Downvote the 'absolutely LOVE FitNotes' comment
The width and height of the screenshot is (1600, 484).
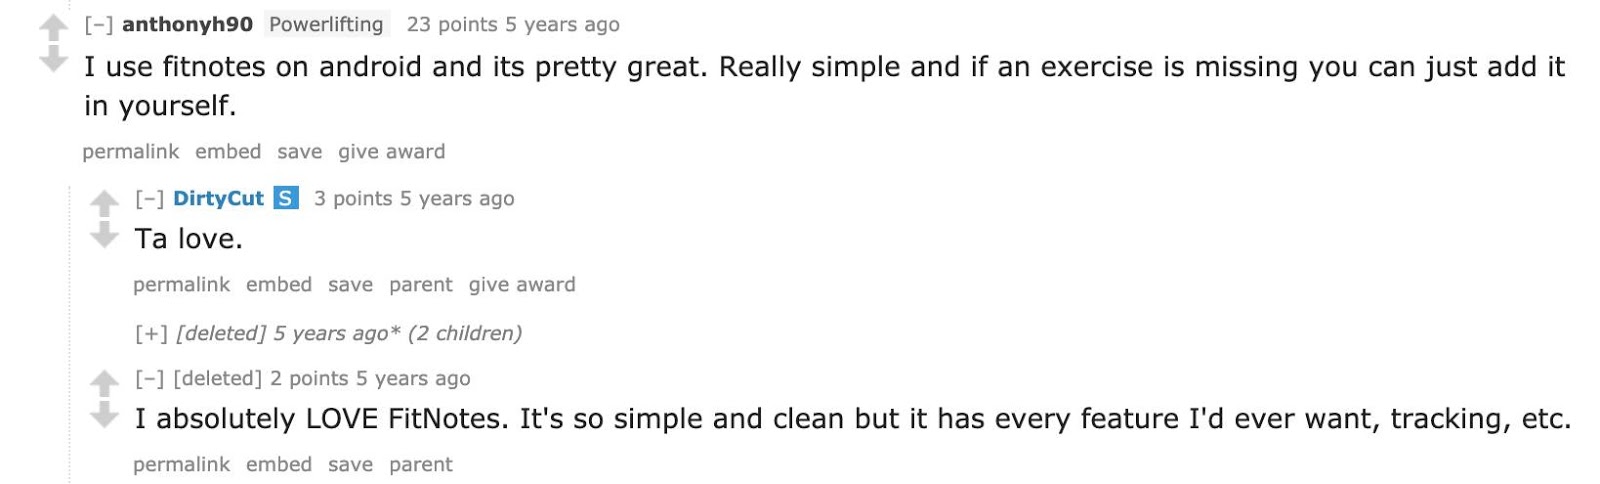coord(104,414)
